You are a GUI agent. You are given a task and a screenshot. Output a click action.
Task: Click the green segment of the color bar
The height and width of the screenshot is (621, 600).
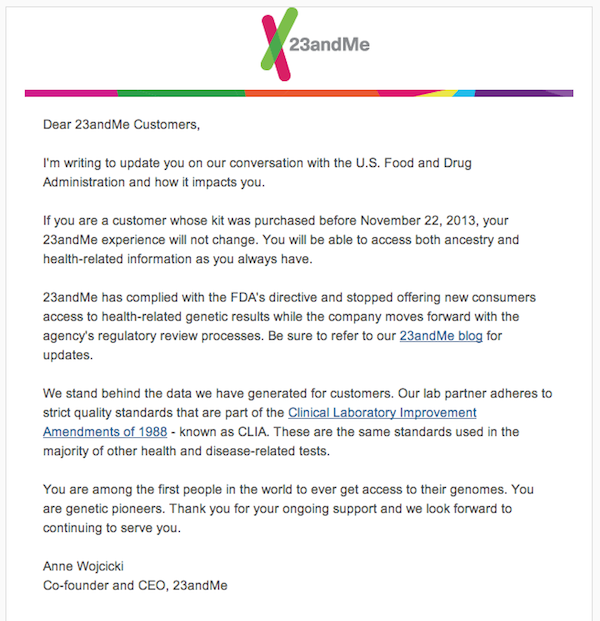pos(181,93)
